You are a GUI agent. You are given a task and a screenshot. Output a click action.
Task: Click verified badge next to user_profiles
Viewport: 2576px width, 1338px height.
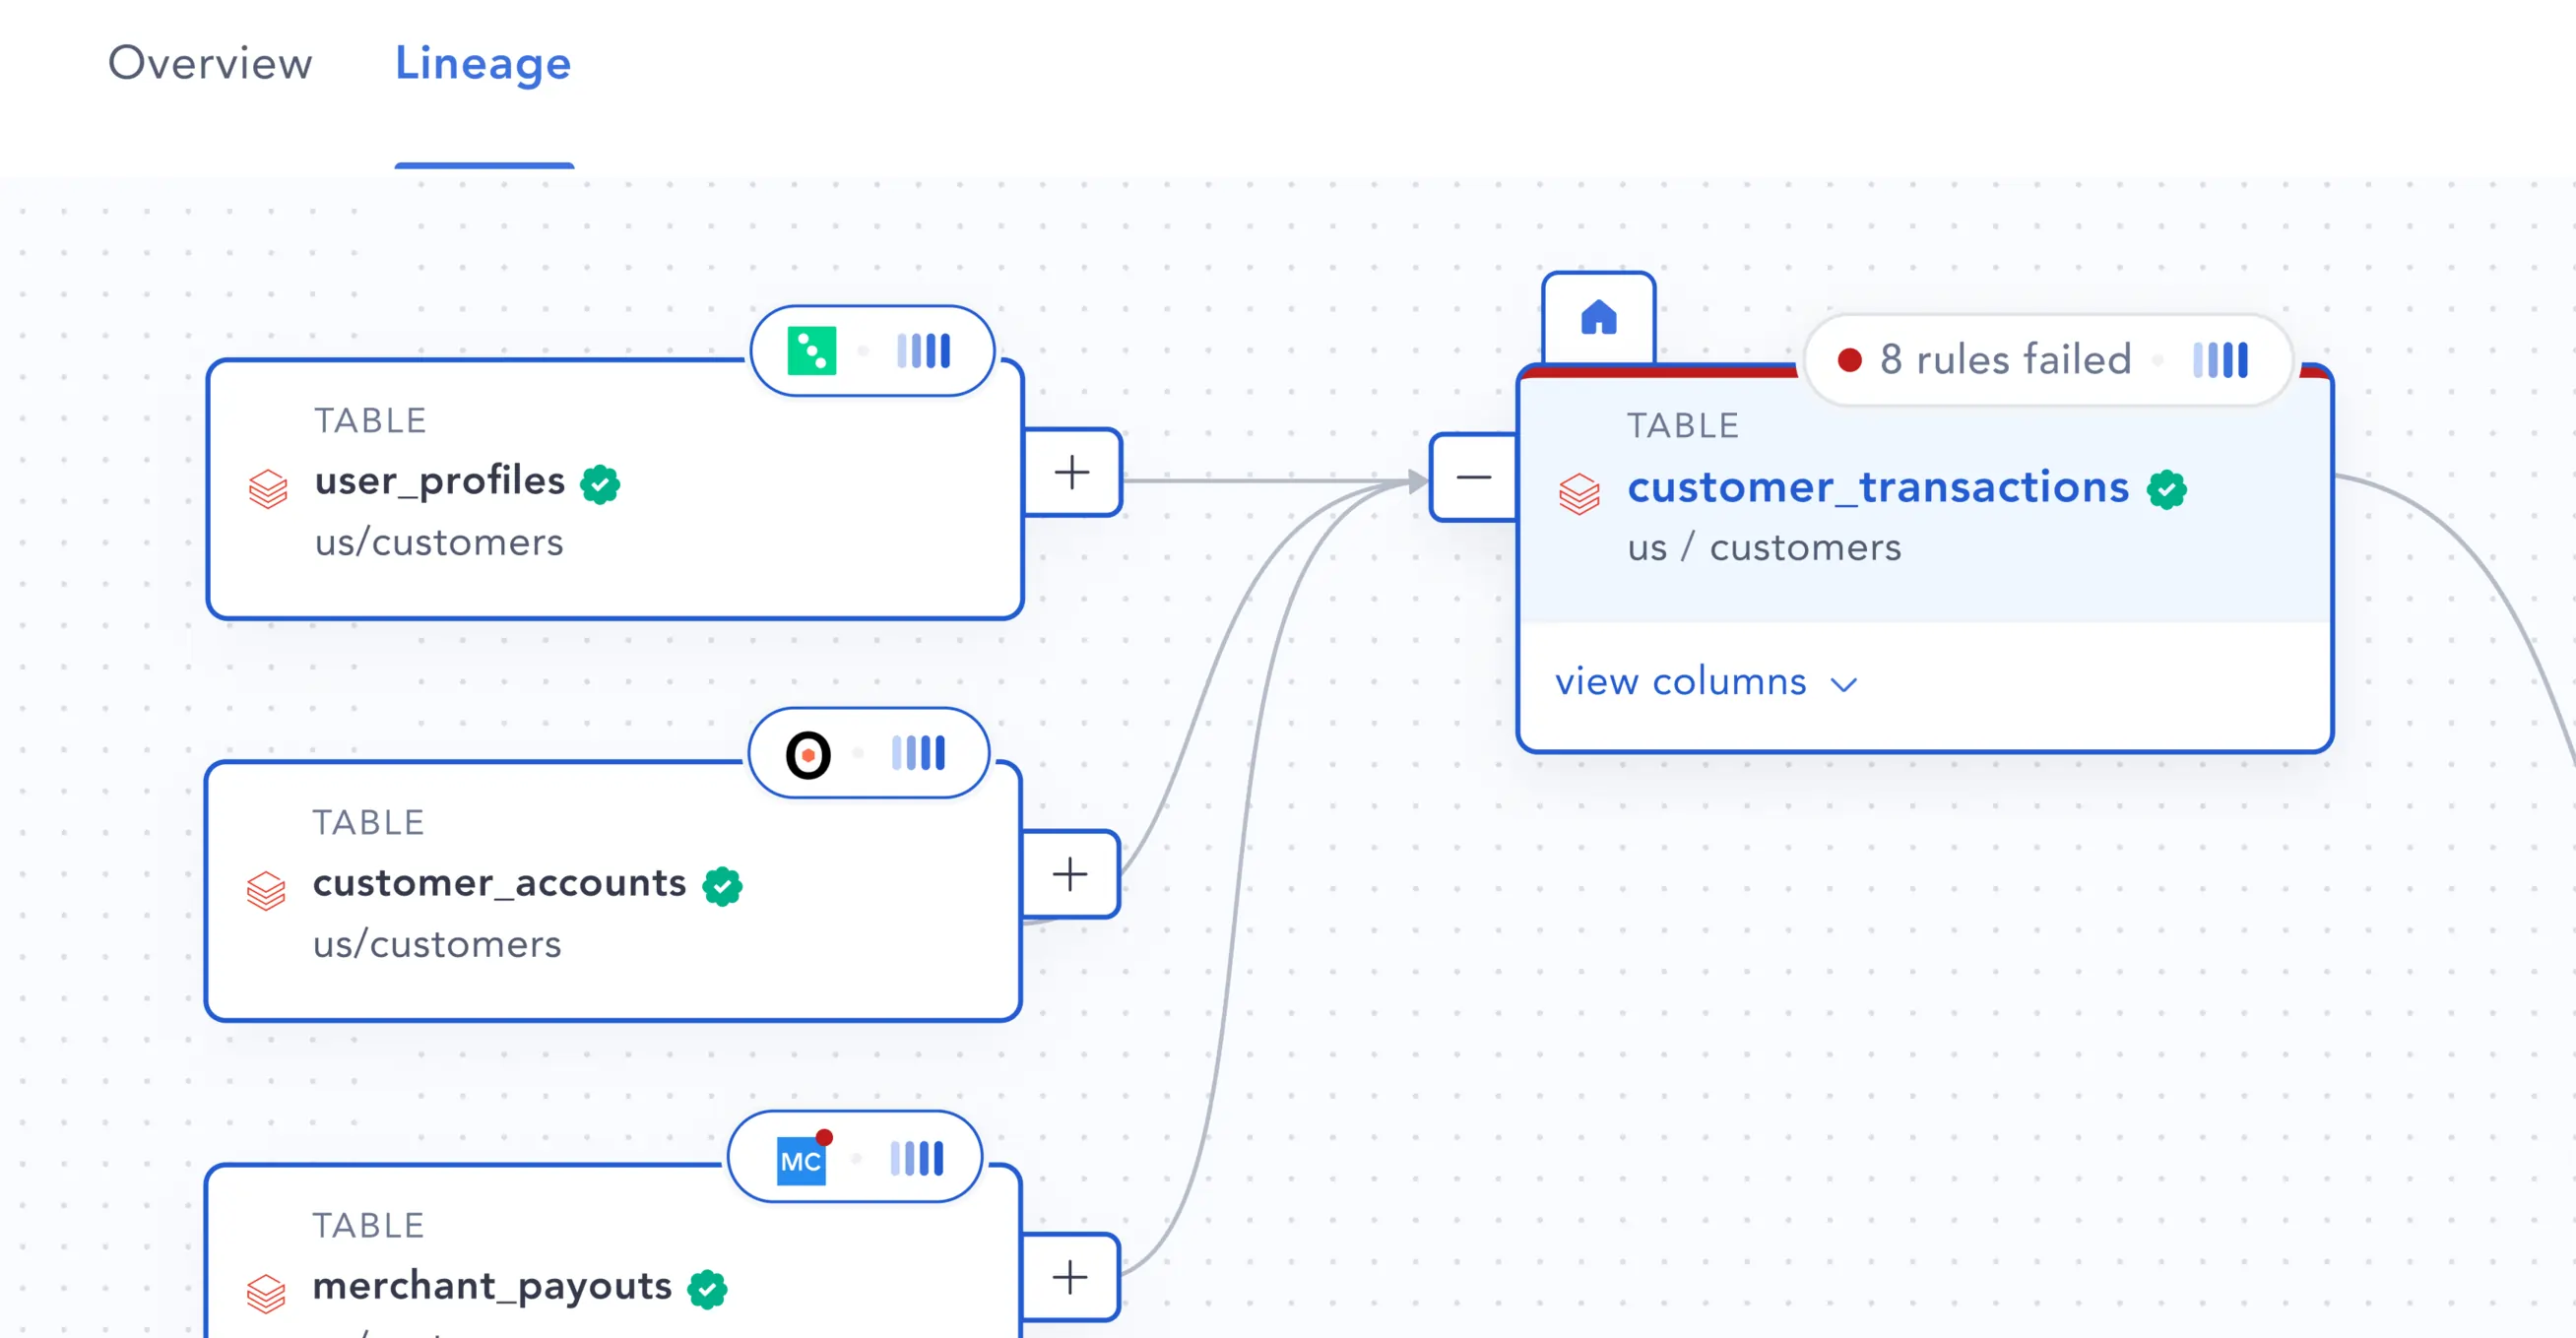tap(600, 484)
